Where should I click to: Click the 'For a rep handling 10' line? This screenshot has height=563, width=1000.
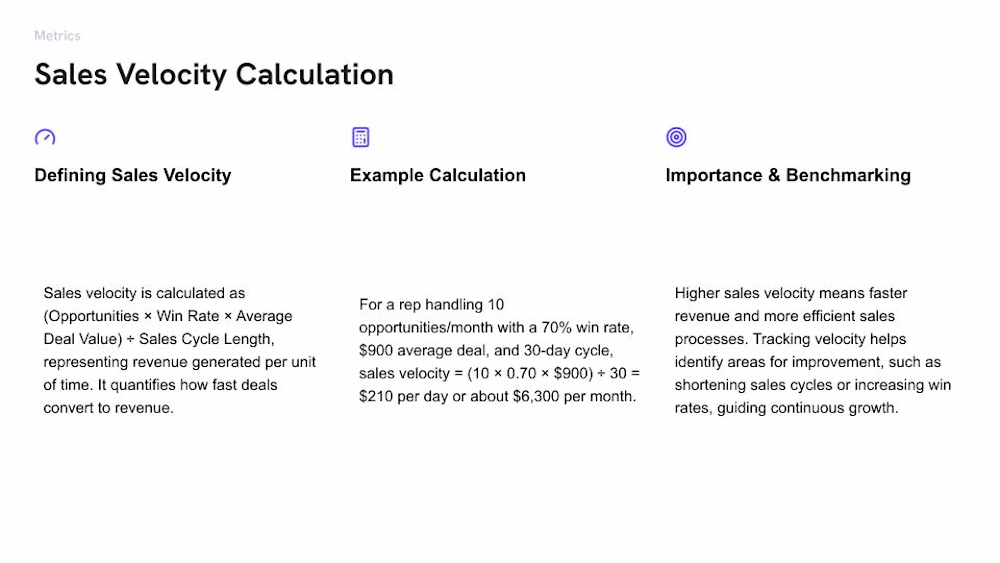tap(431, 305)
